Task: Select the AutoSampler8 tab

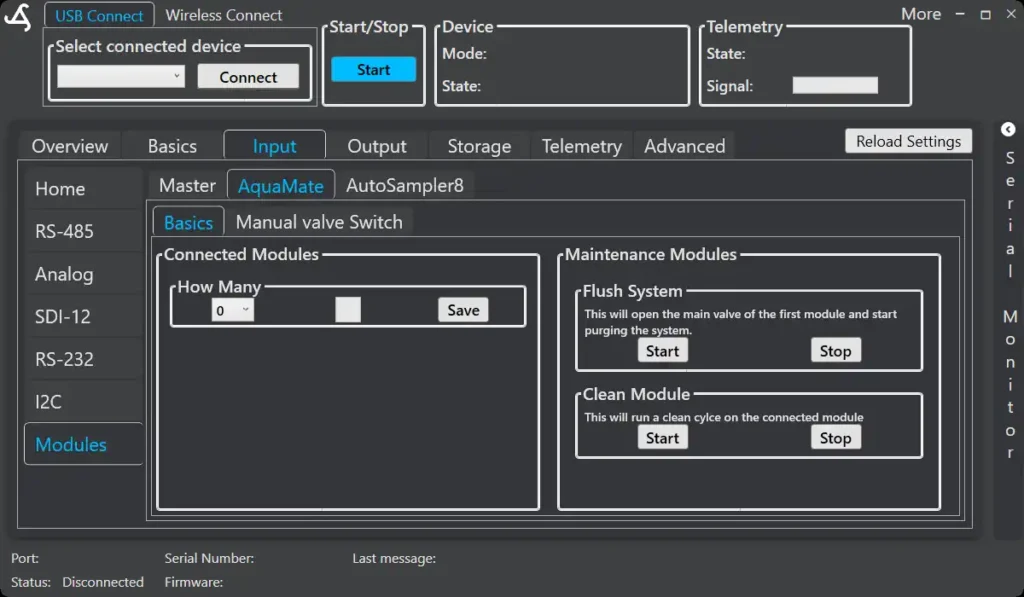Action: (x=404, y=185)
